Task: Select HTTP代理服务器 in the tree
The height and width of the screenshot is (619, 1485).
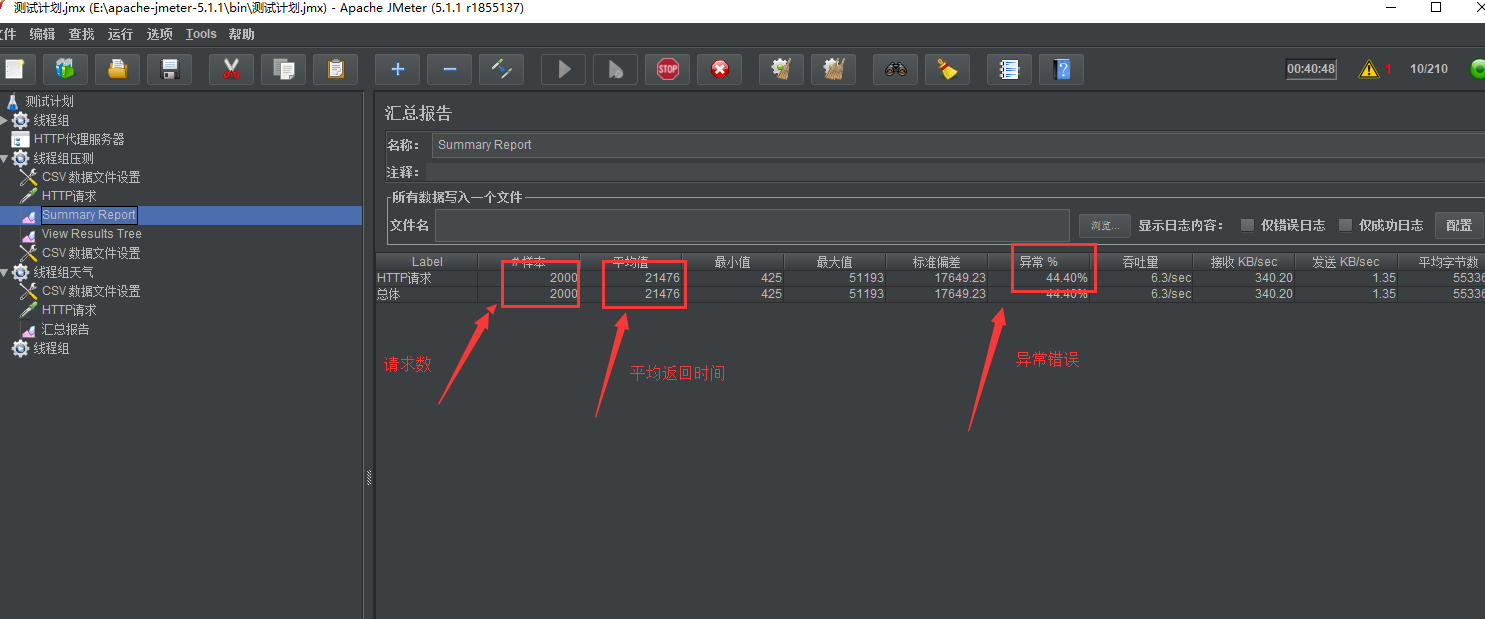Action: pos(79,139)
